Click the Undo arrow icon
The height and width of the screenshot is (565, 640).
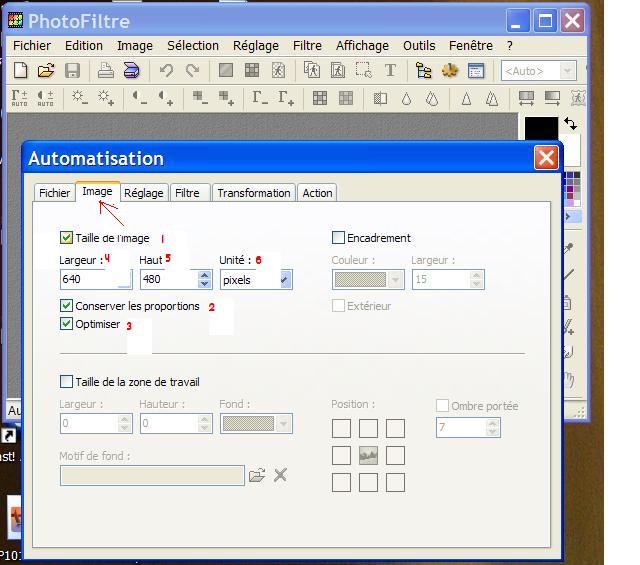pyautogui.click(x=166, y=70)
